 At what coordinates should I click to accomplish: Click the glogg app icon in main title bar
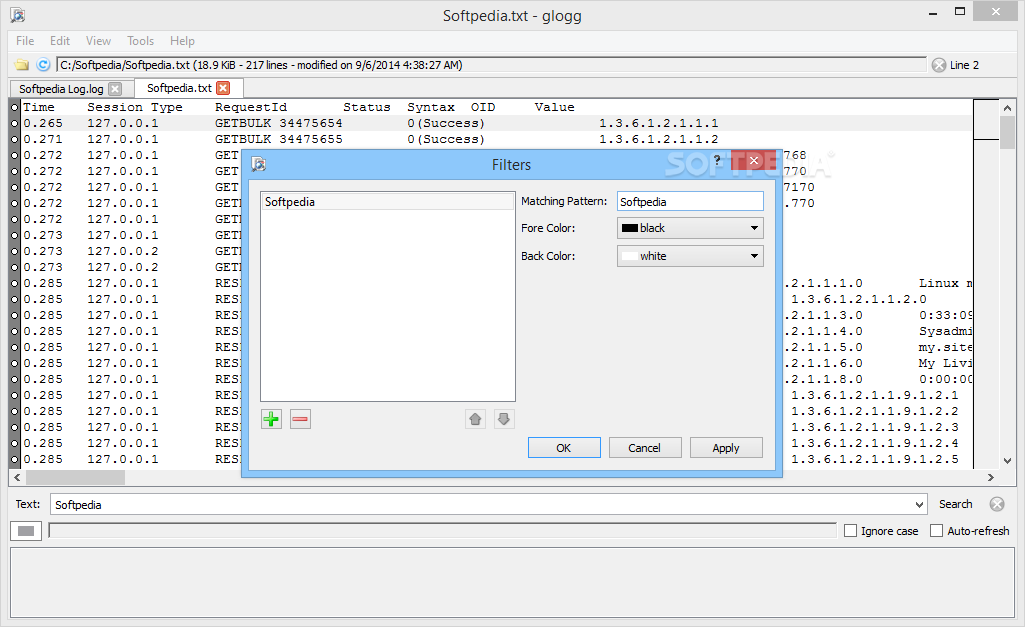coord(18,14)
